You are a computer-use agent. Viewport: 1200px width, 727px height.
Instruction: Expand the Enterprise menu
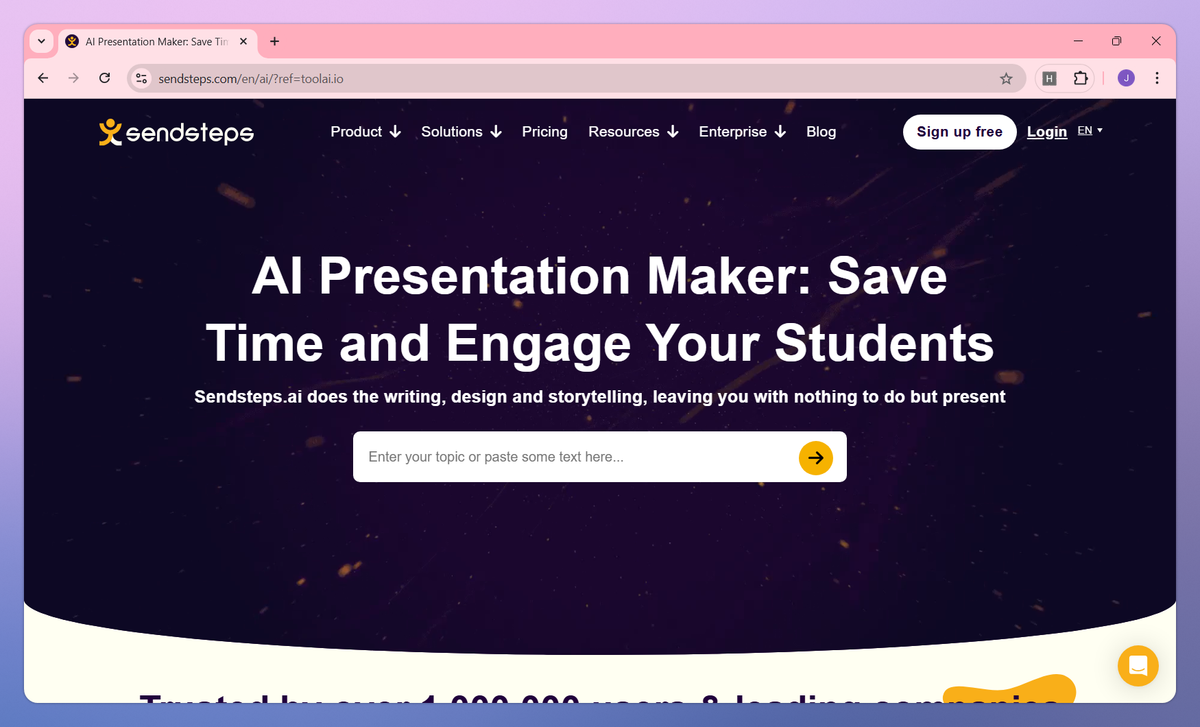tap(742, 132)
